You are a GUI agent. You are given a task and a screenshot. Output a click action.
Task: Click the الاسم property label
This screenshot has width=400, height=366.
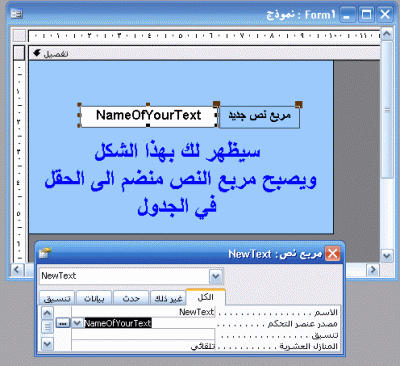tap(326, 312)
